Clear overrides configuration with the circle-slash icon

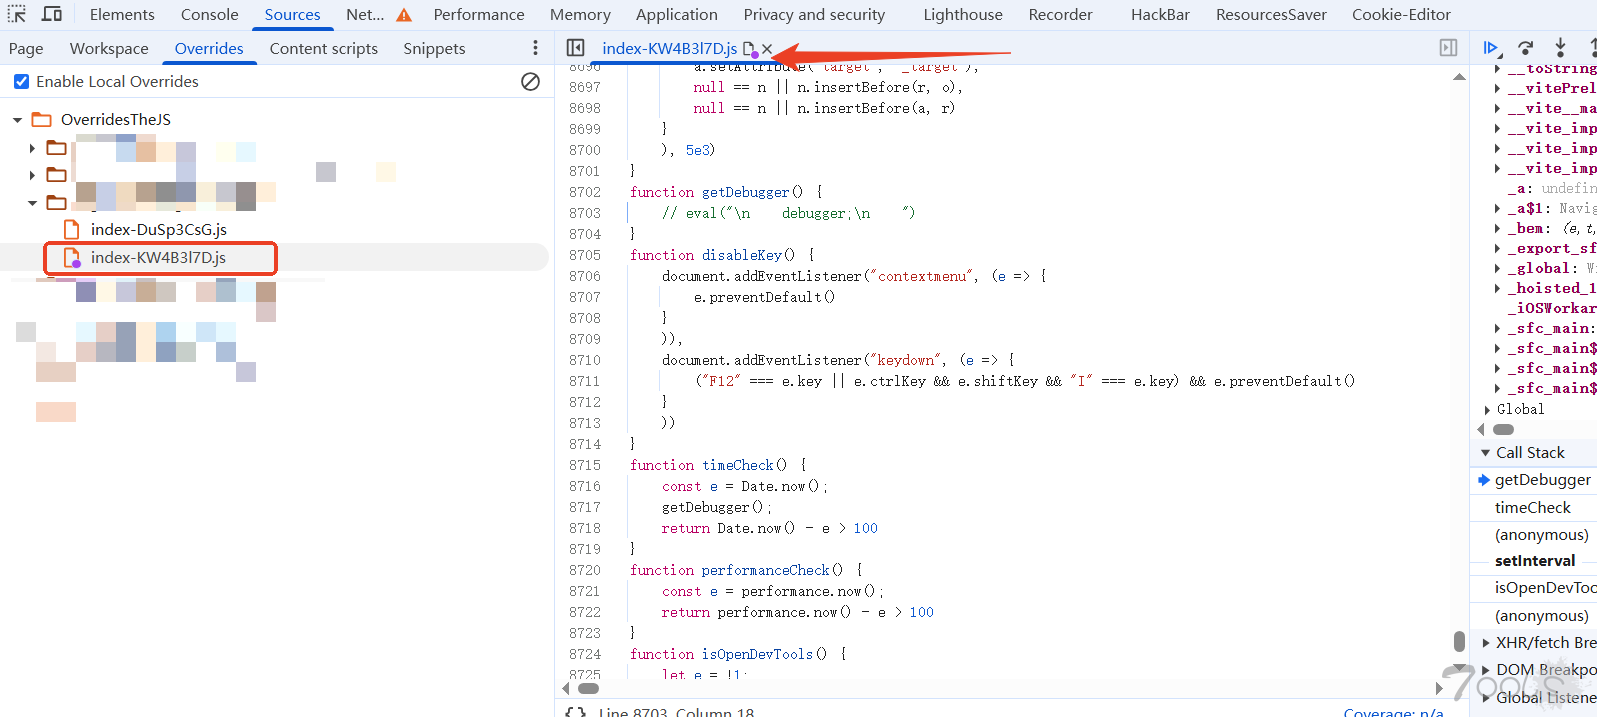pos(531,81)
